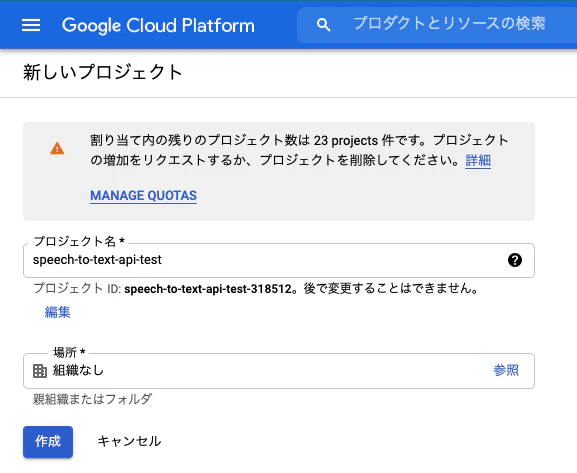Click the orange warning triangle icon
Viewport: 577px width, 473px height.
[57, 149]
